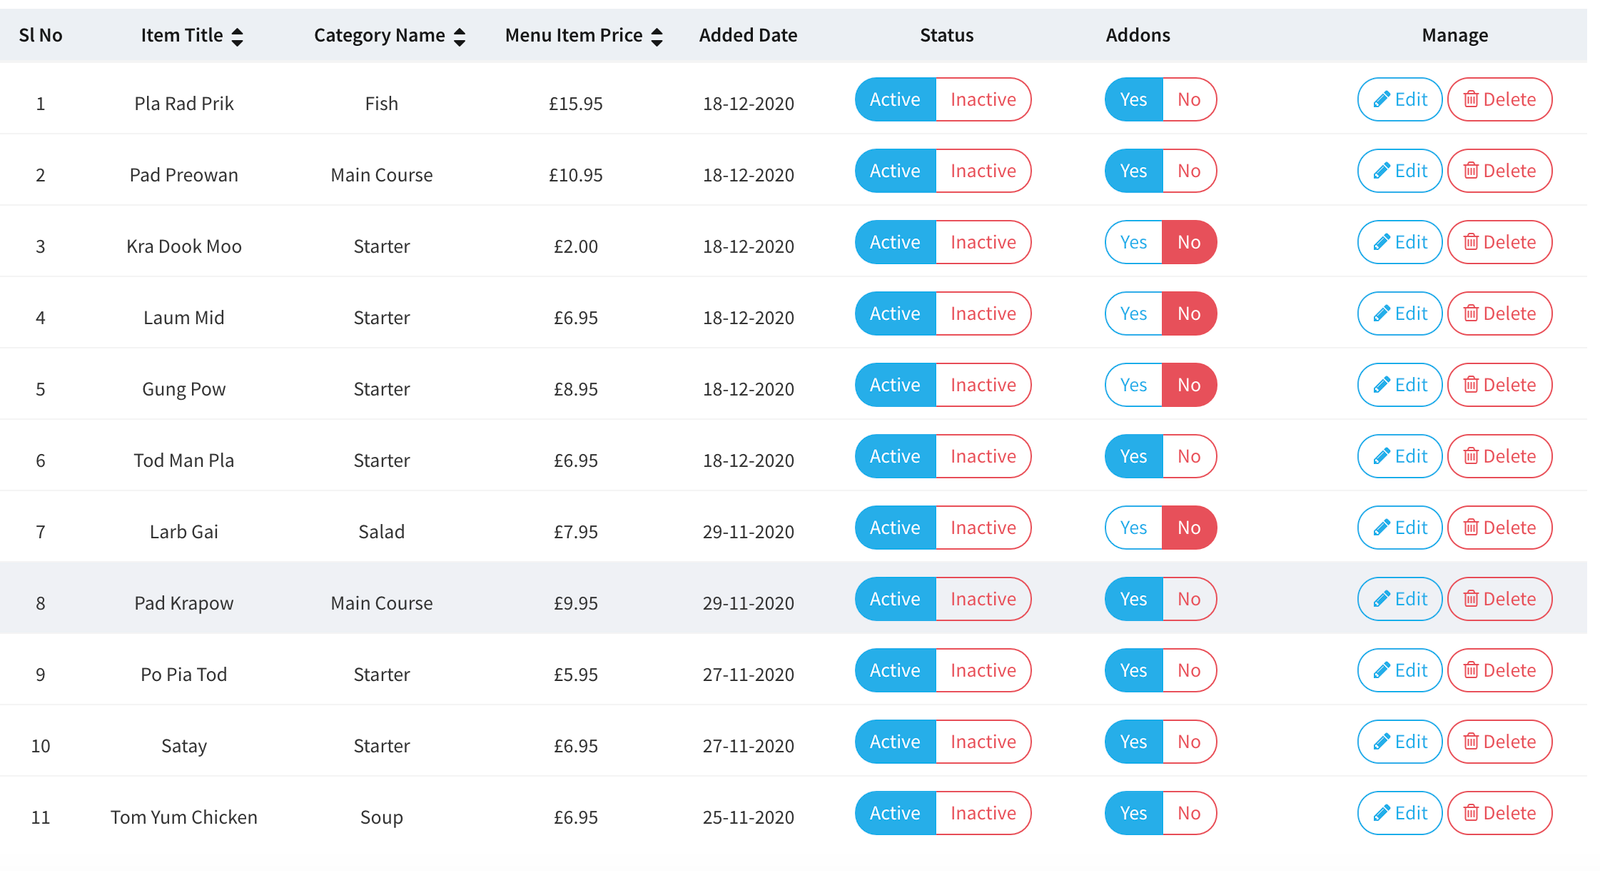Enable addons Yes for Kra Dook Moo
This screenshot has height=871, width=1600.
click(x=1133, y=242)
